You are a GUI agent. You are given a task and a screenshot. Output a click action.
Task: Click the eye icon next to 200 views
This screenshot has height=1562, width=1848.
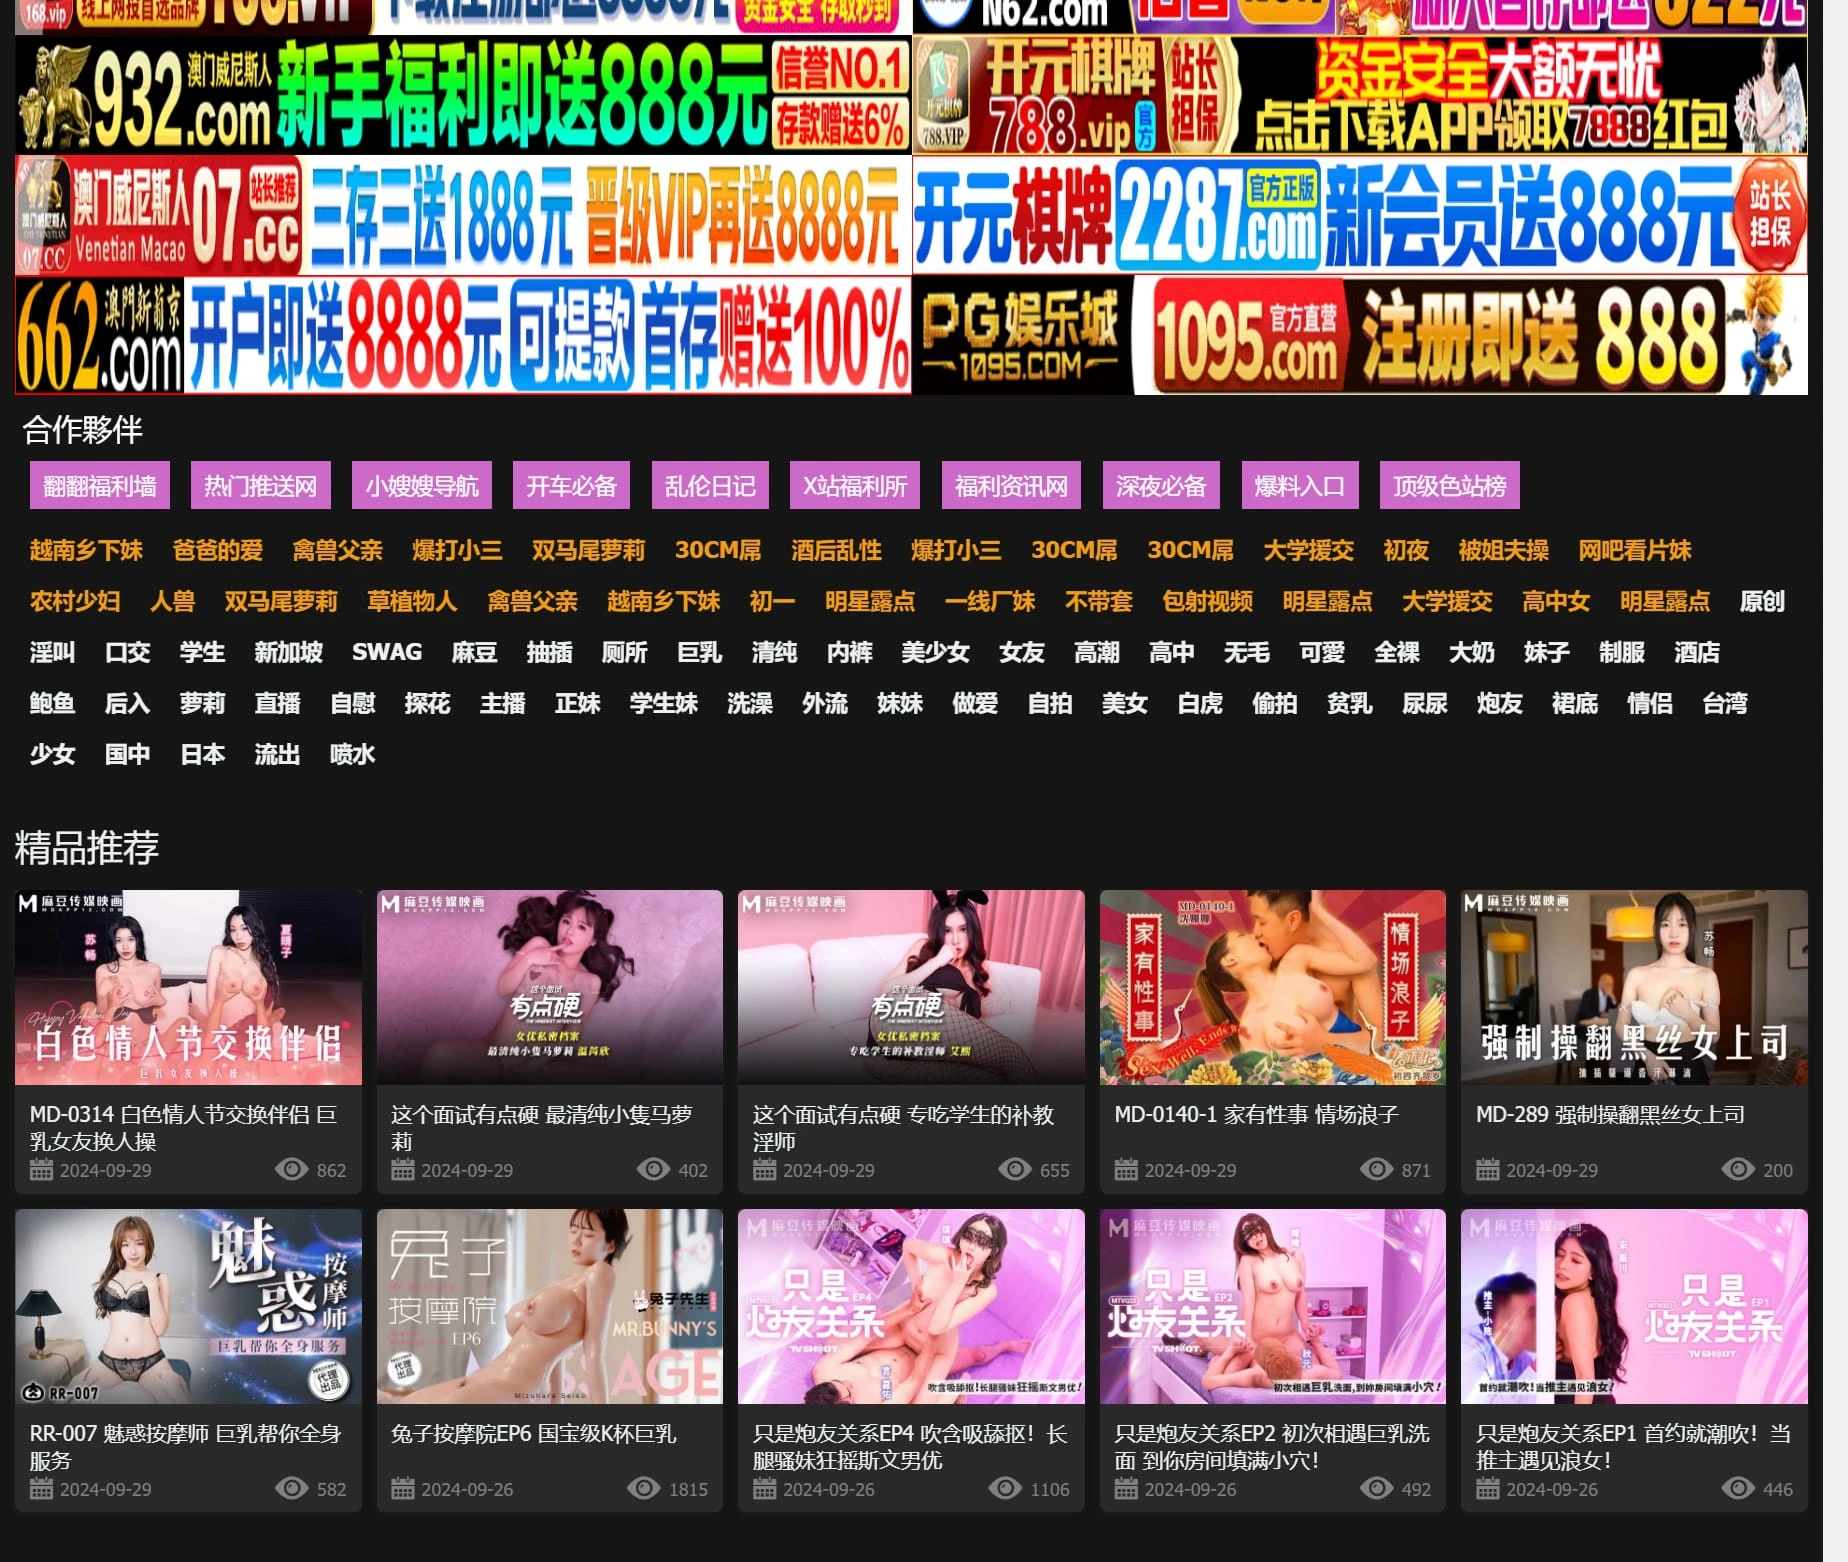click(x=1737, y=1170)
